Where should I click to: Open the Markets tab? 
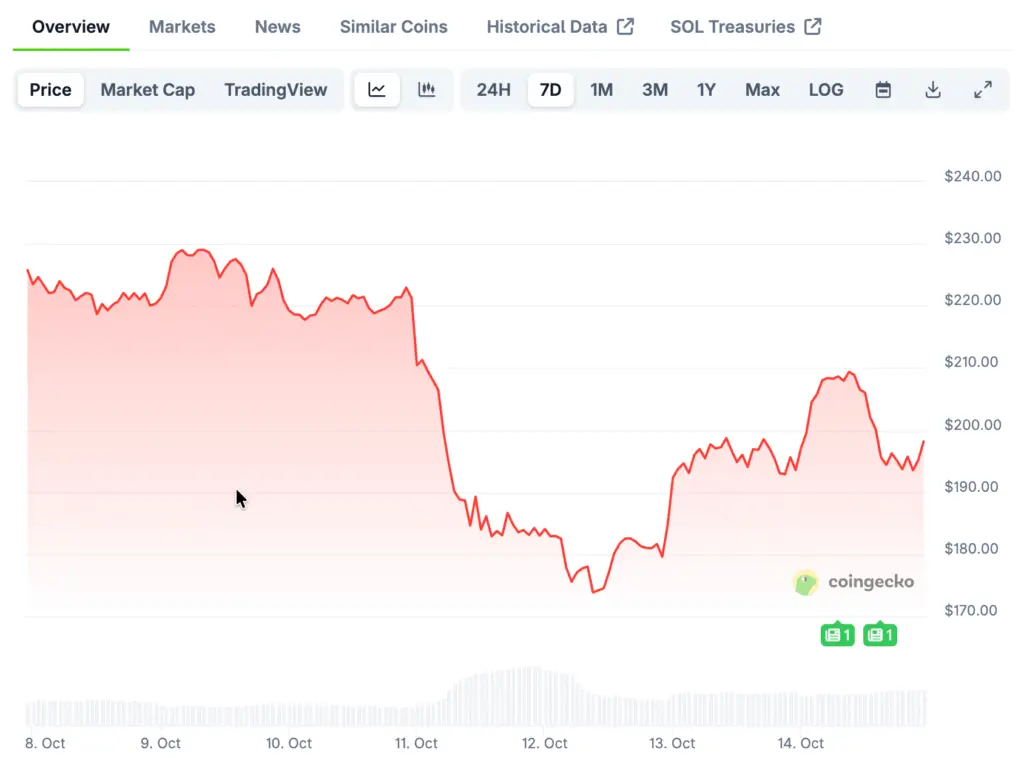pos(182,27)
